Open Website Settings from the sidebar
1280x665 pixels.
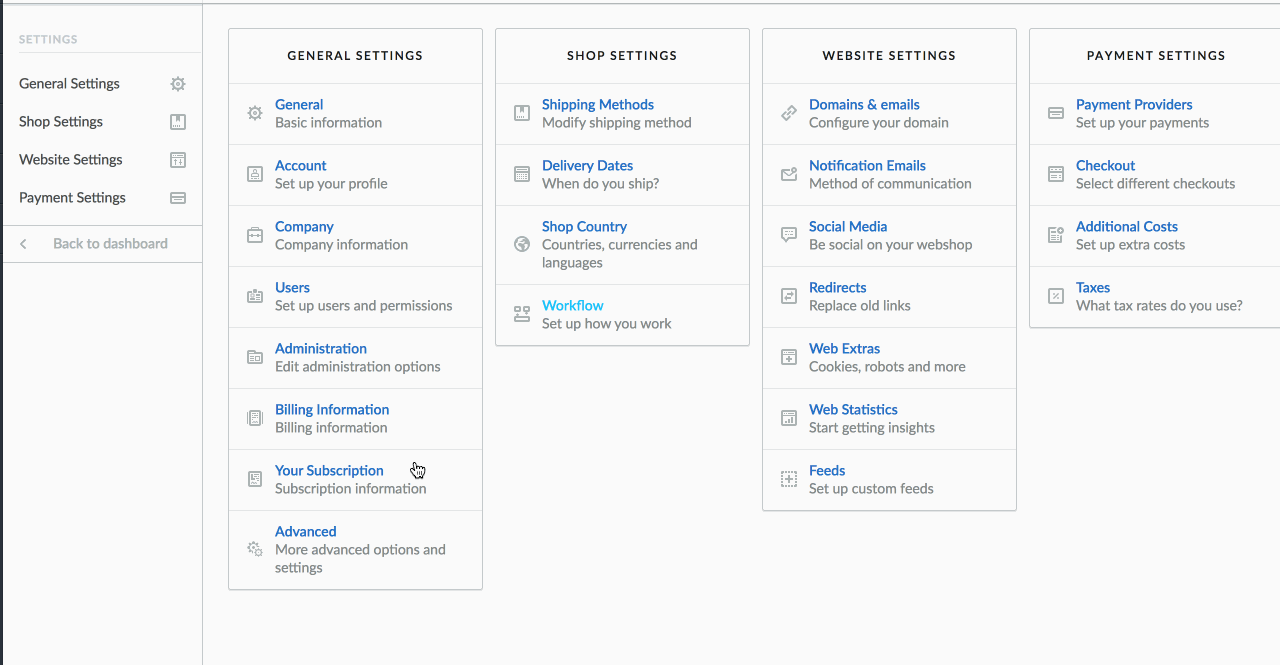[x=71, y=160]
